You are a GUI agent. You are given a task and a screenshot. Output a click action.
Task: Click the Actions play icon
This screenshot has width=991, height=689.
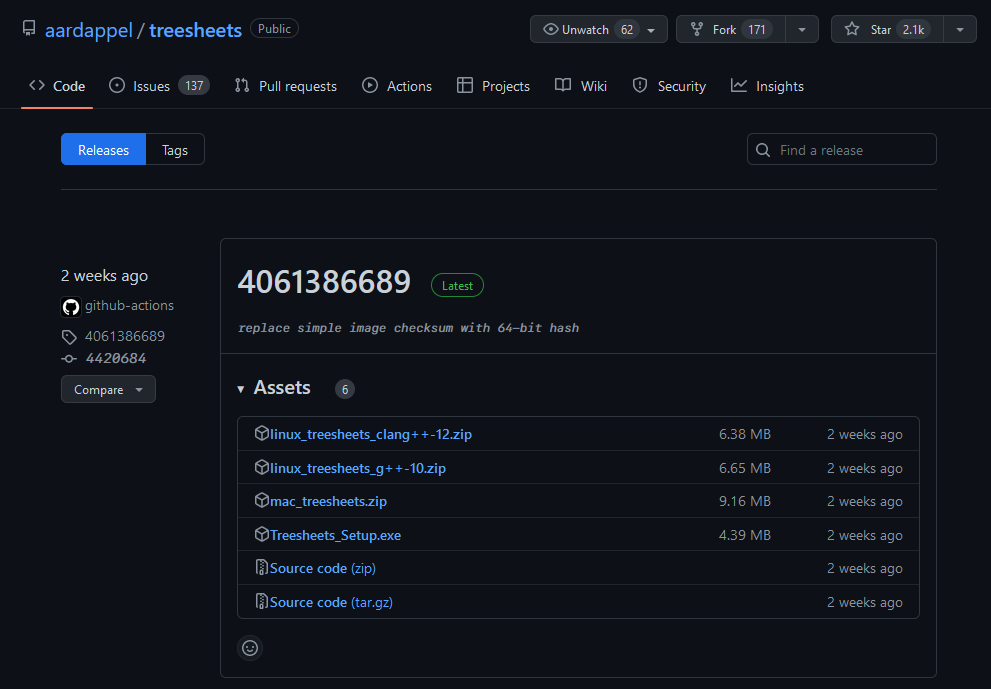[x=370, y=85]
